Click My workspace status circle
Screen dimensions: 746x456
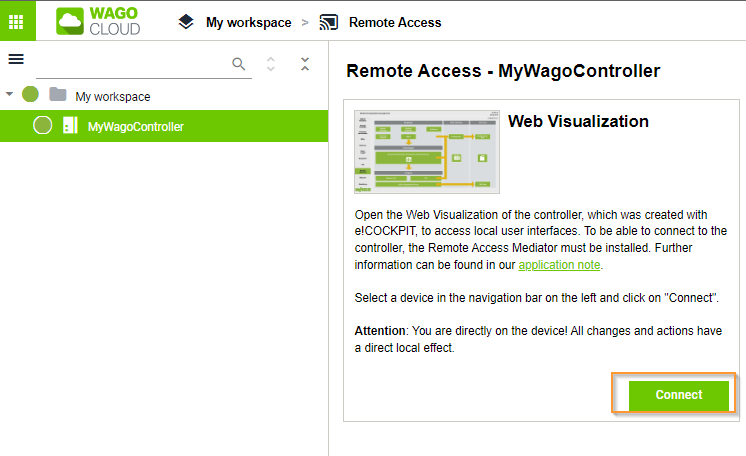(x=30, y=94)
